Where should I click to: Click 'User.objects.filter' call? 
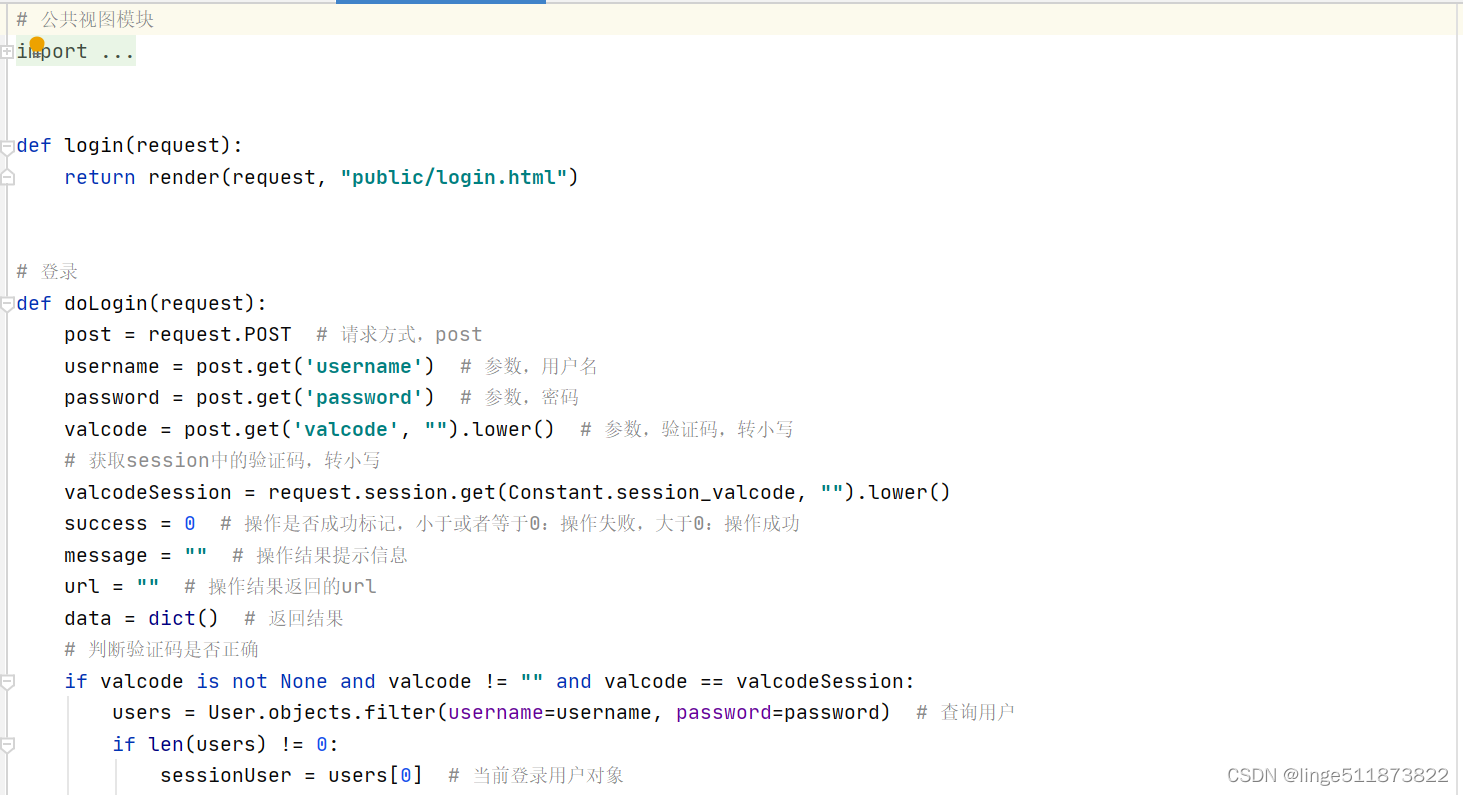point(322,713)
